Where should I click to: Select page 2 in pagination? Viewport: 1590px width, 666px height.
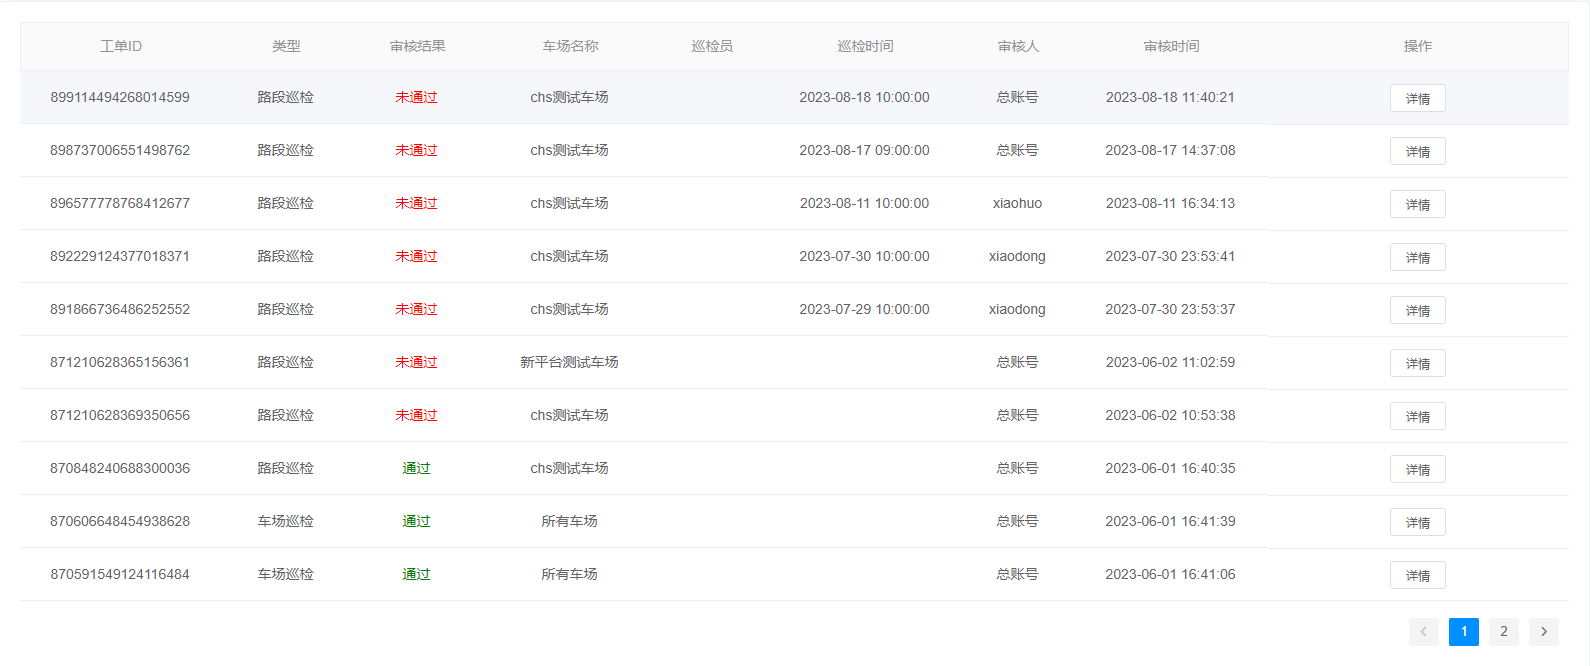point(1503,631)
